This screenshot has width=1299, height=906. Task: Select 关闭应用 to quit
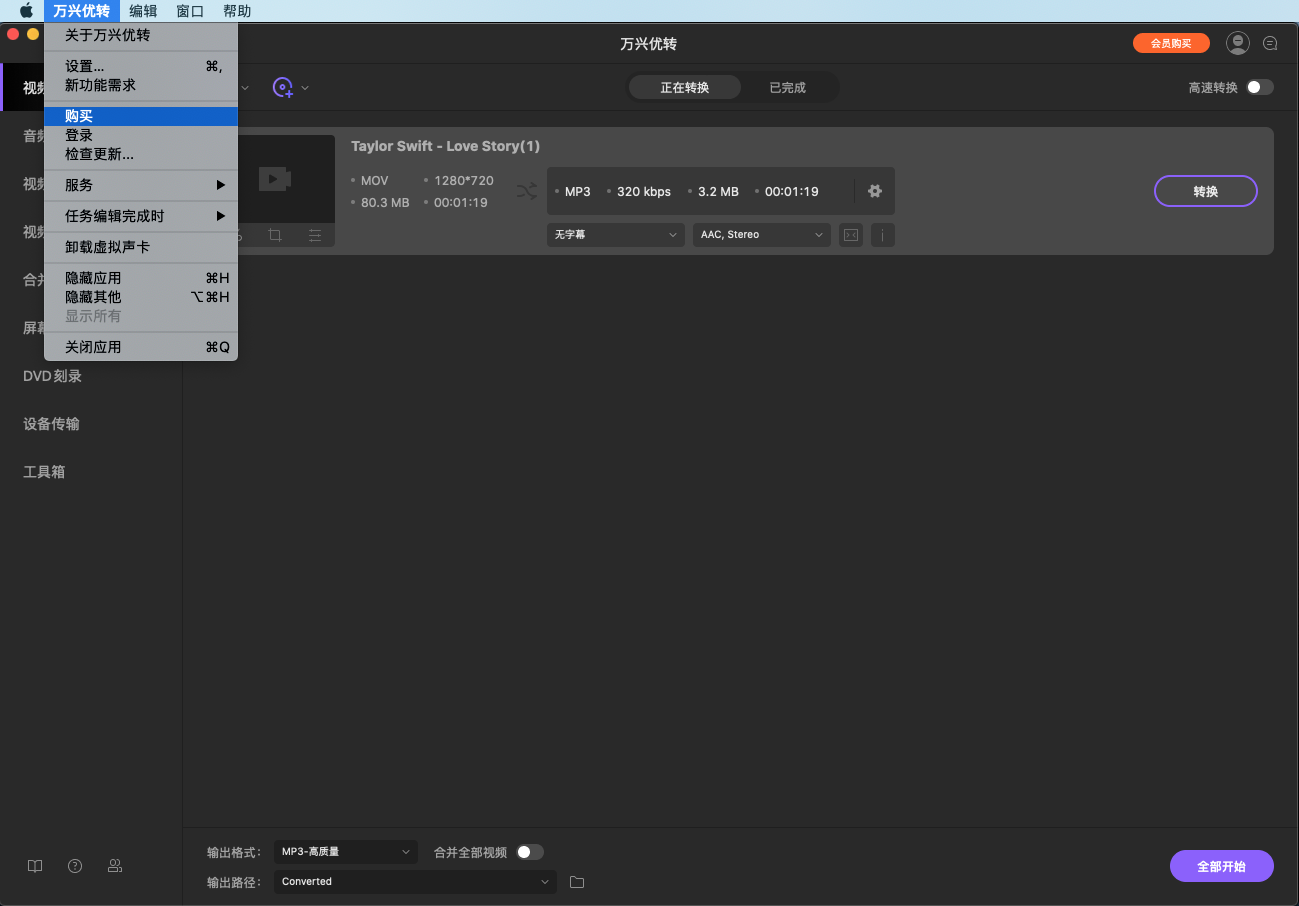point(141,347)
